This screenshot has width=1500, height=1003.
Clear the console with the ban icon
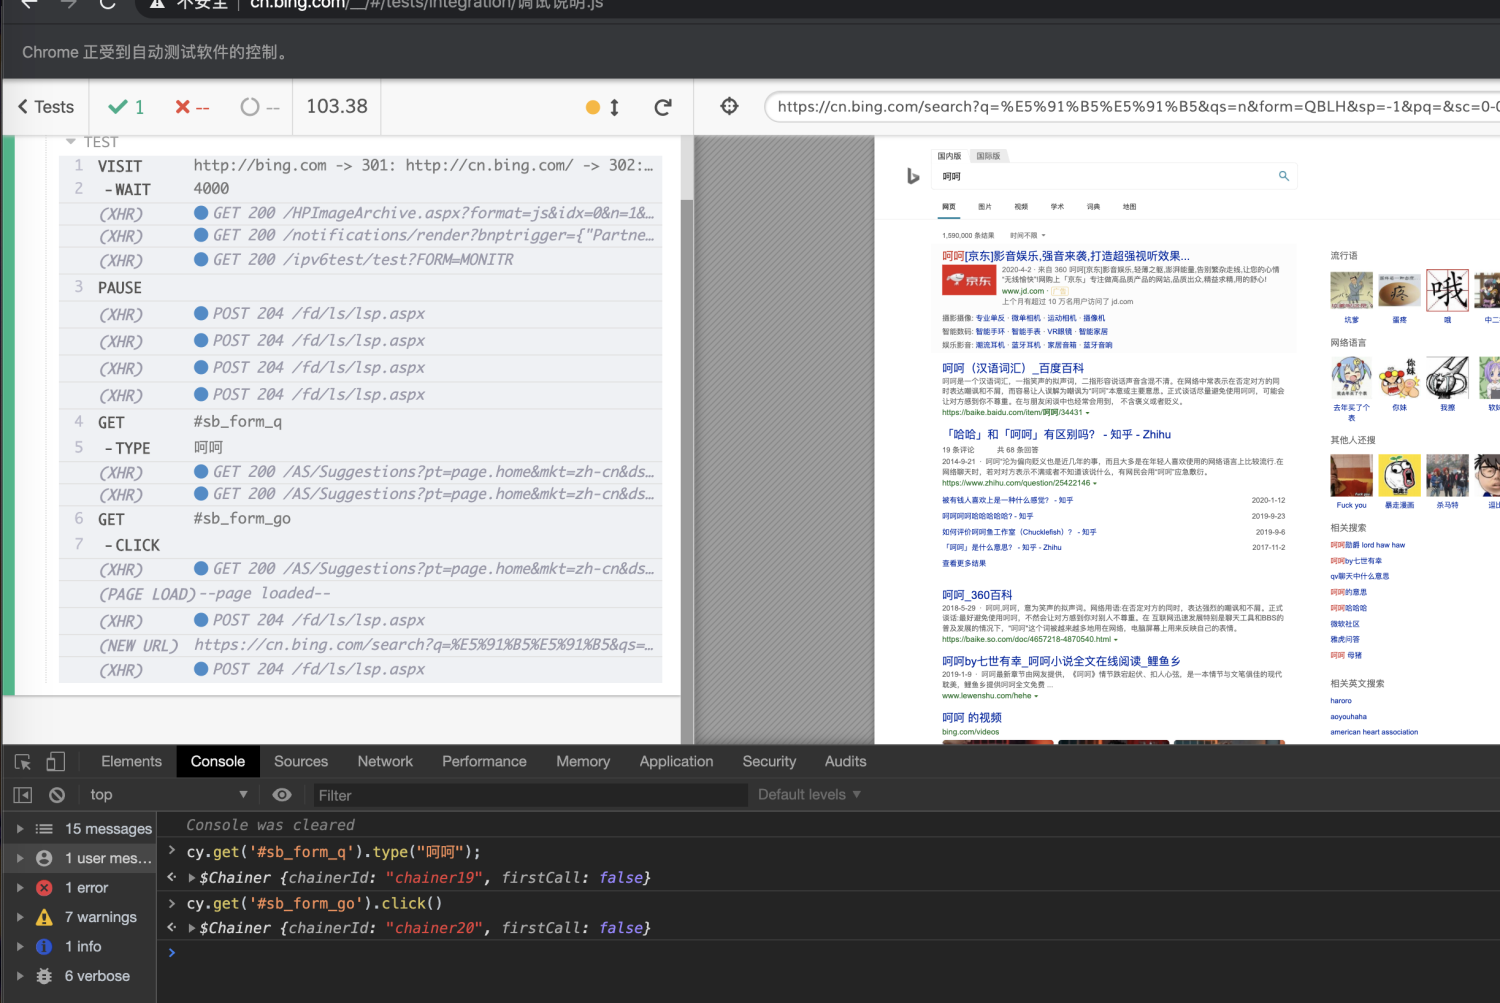pyautogui.click(x=57, y=795)
